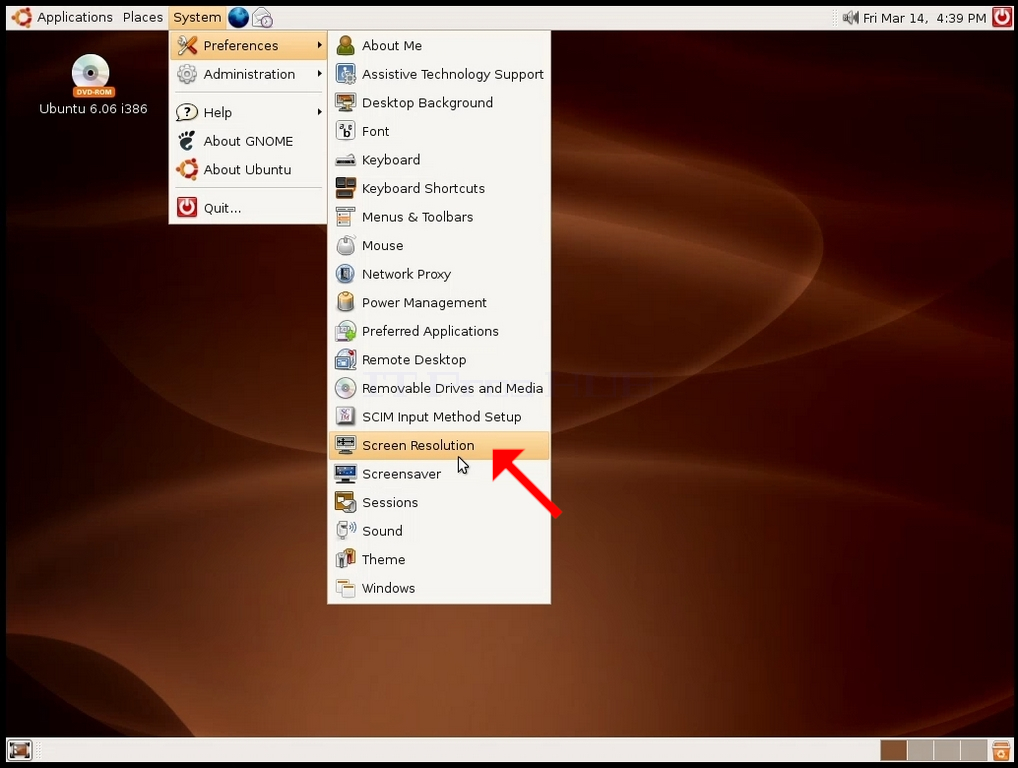The width and height of the screenshot is (1018, 768).
Task: Select Preferences in the System menu
Action: coord(248,45)
